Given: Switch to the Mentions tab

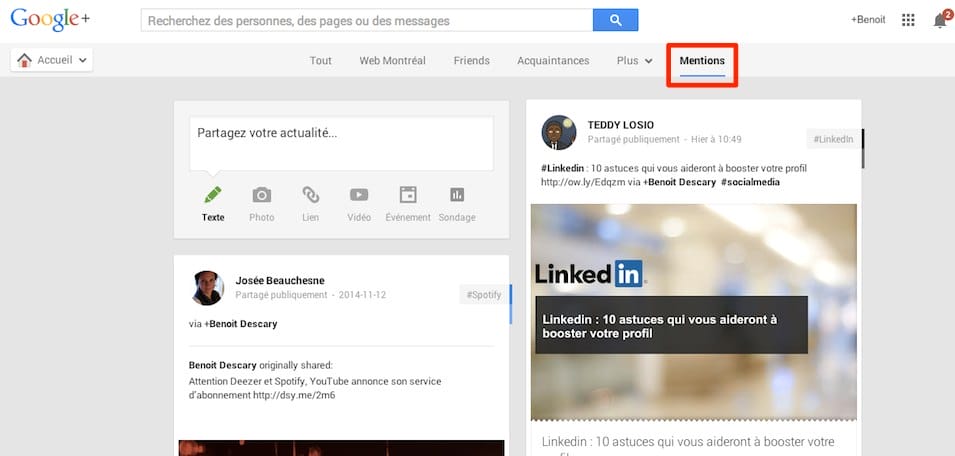Looking at the screenshot, I should point(702,61).
